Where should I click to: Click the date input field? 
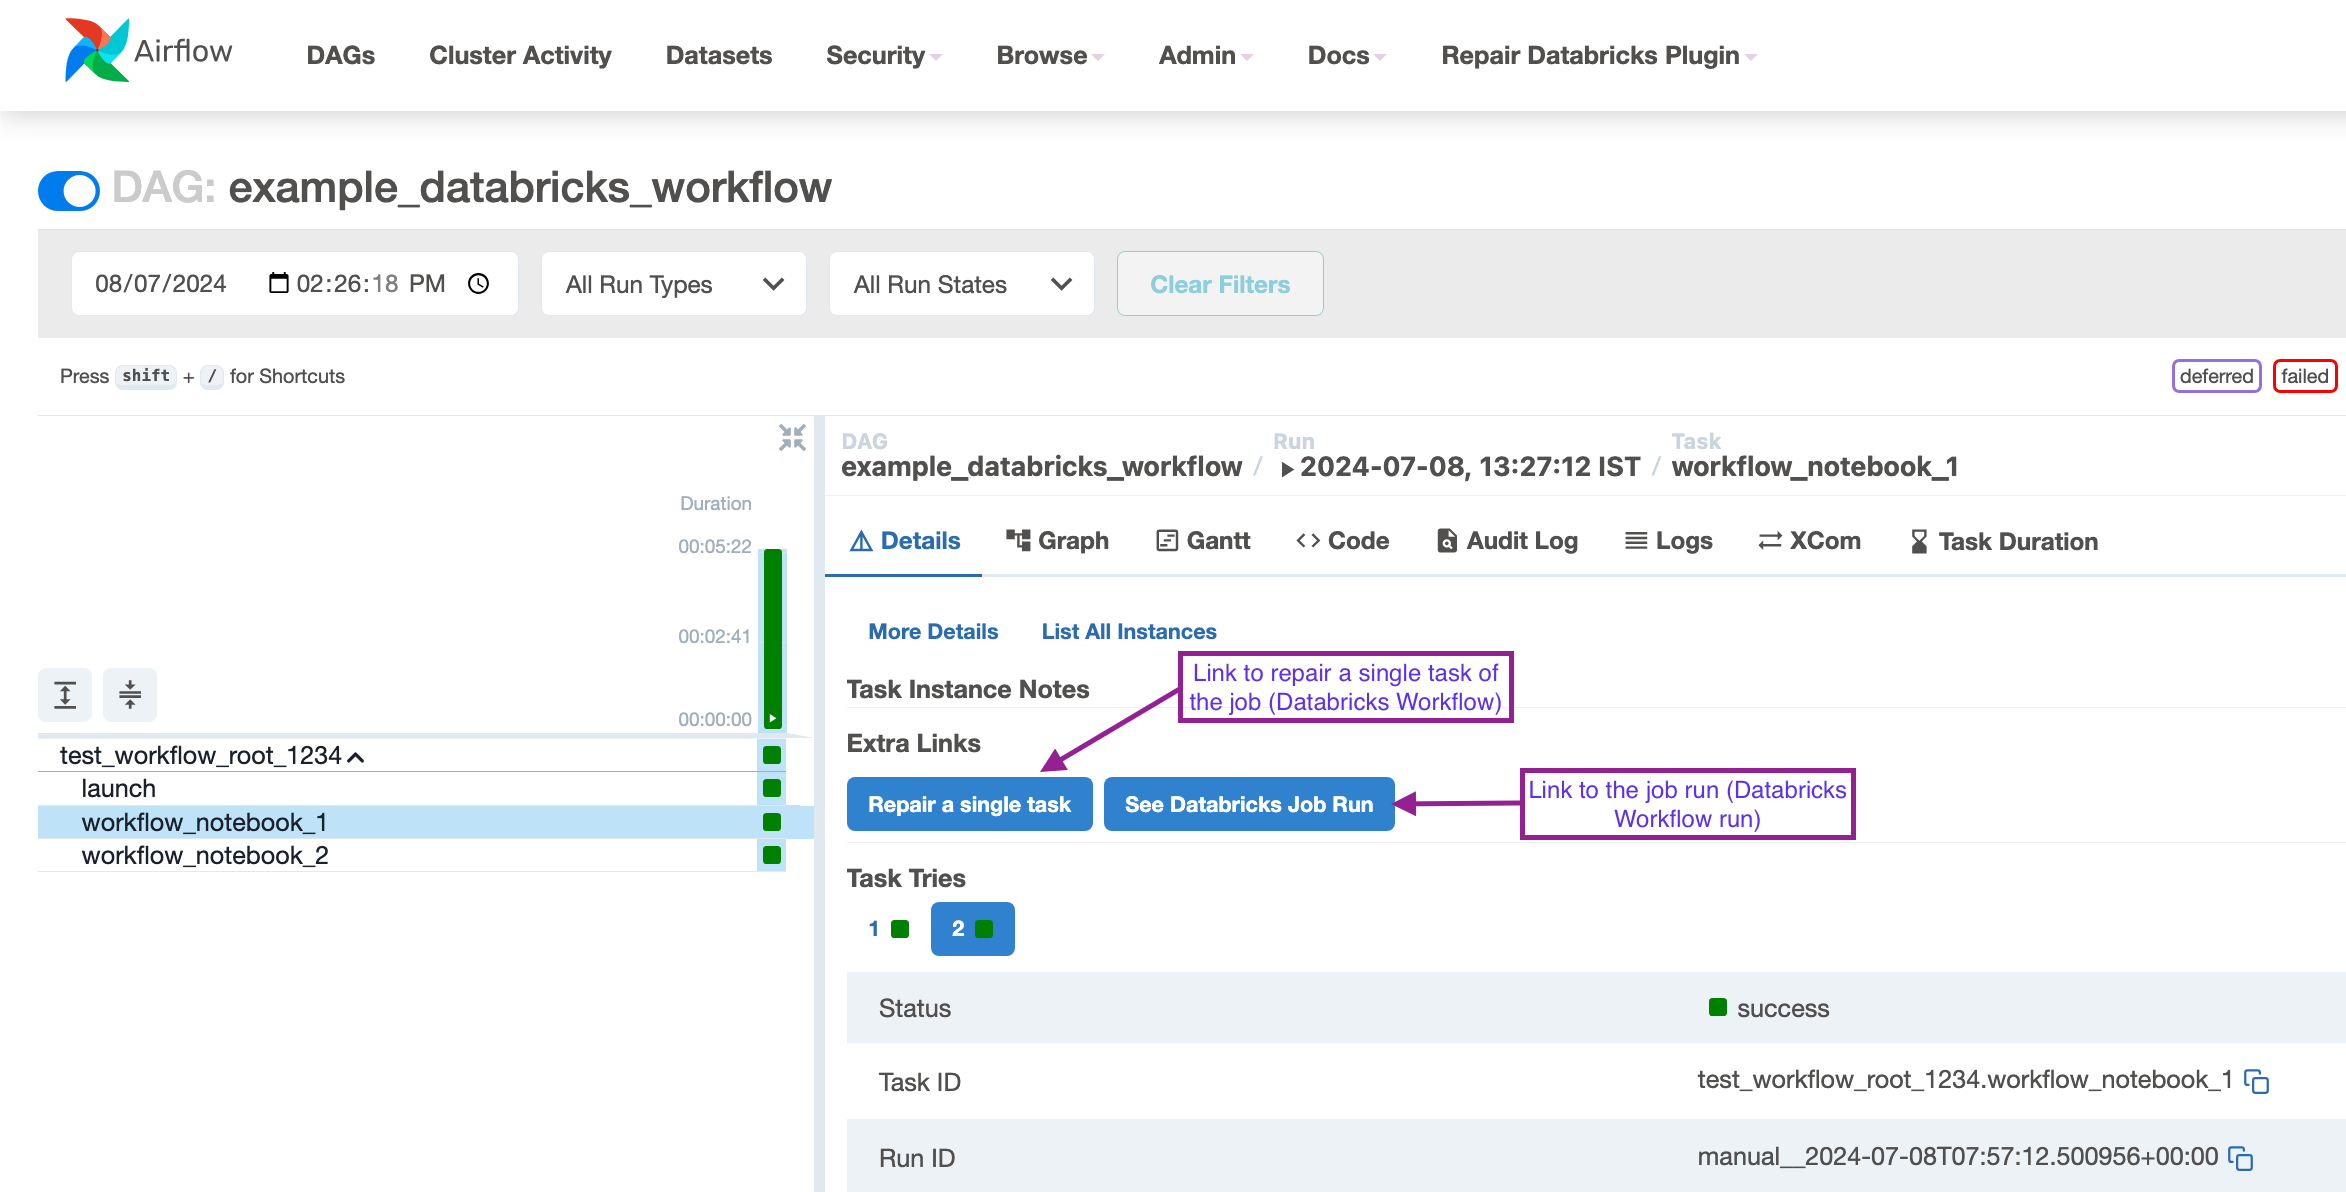point(161,283)
